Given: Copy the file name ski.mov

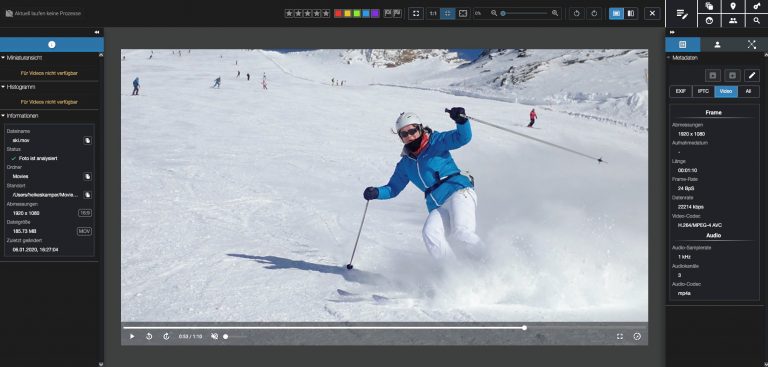Looking at the screenshot, I should [87, 141].
